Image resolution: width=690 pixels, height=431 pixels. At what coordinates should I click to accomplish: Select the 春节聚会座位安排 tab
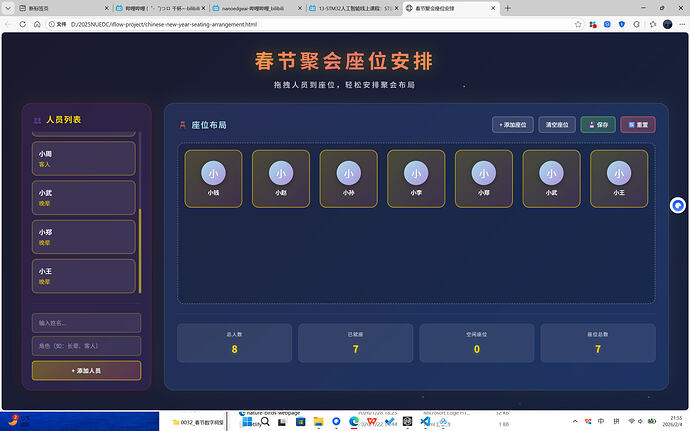451,8
